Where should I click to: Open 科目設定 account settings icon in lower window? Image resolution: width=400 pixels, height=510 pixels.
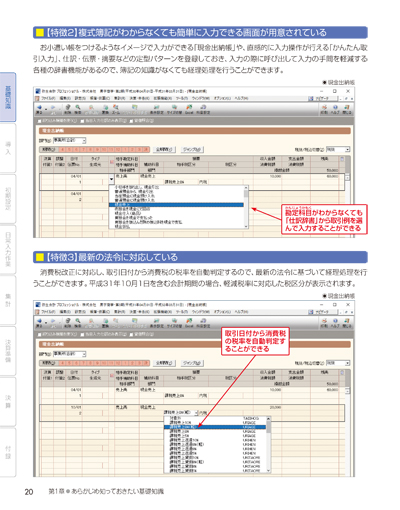pos(203,322)
